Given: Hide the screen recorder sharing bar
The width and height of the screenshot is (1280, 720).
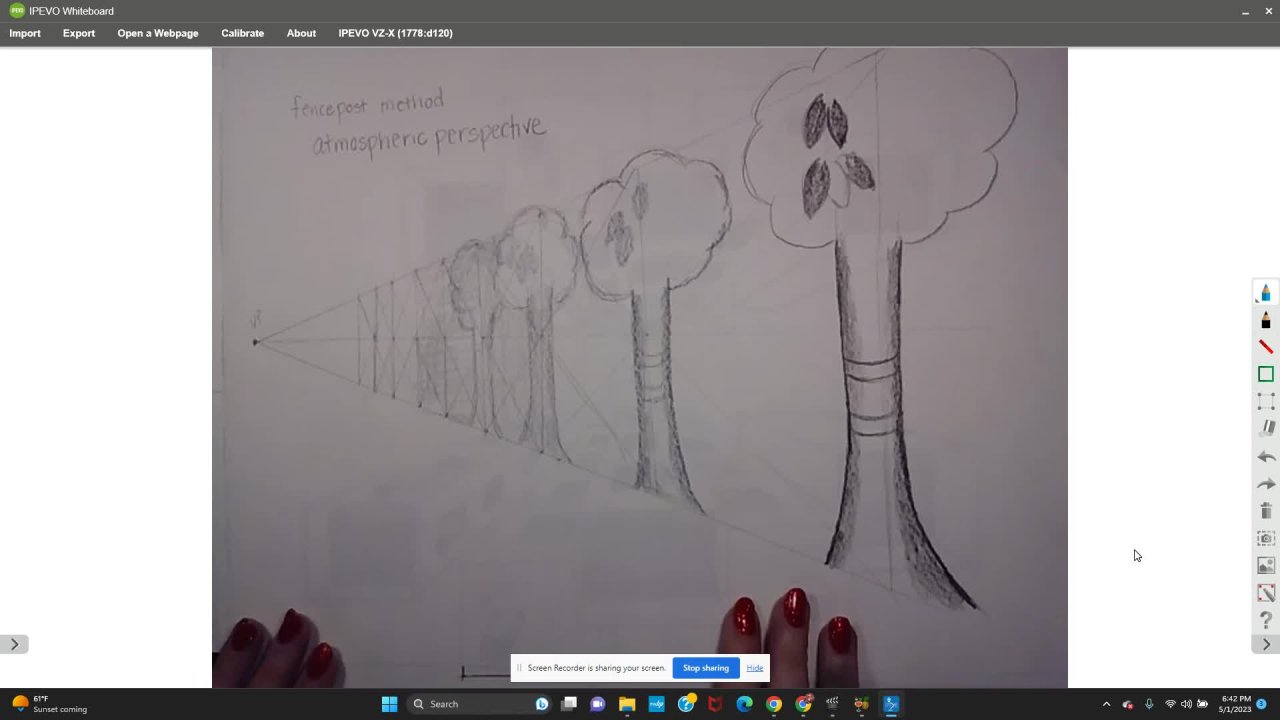Looking at the screenshot, I should coord(754,668).
